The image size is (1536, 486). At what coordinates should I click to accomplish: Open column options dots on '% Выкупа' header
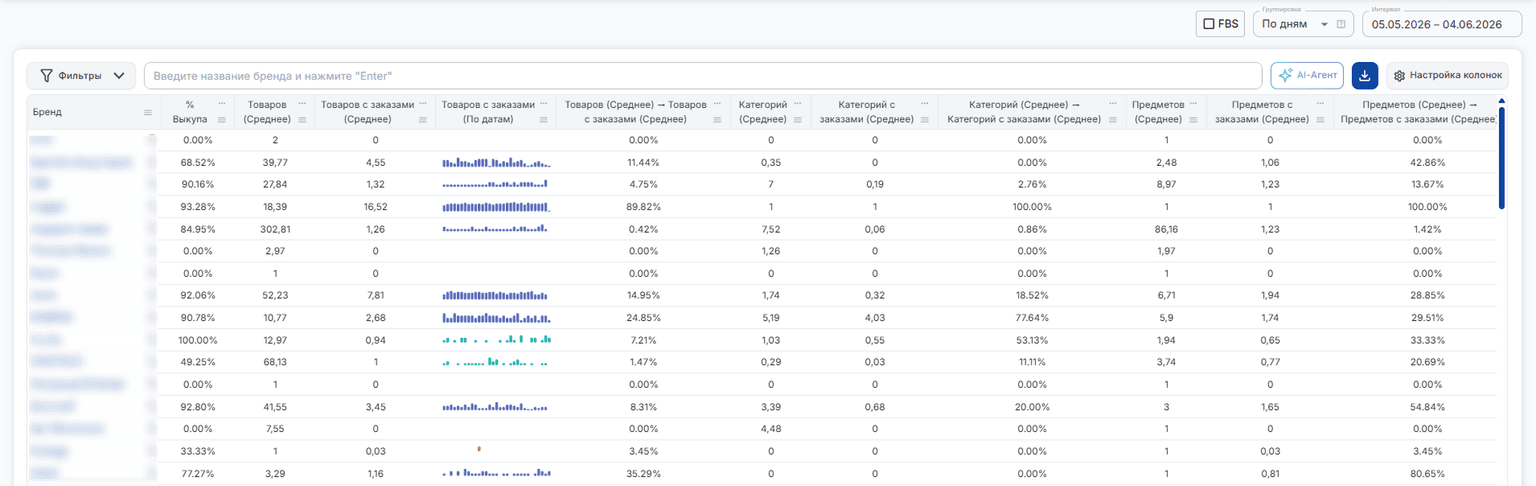click(222, 103)
